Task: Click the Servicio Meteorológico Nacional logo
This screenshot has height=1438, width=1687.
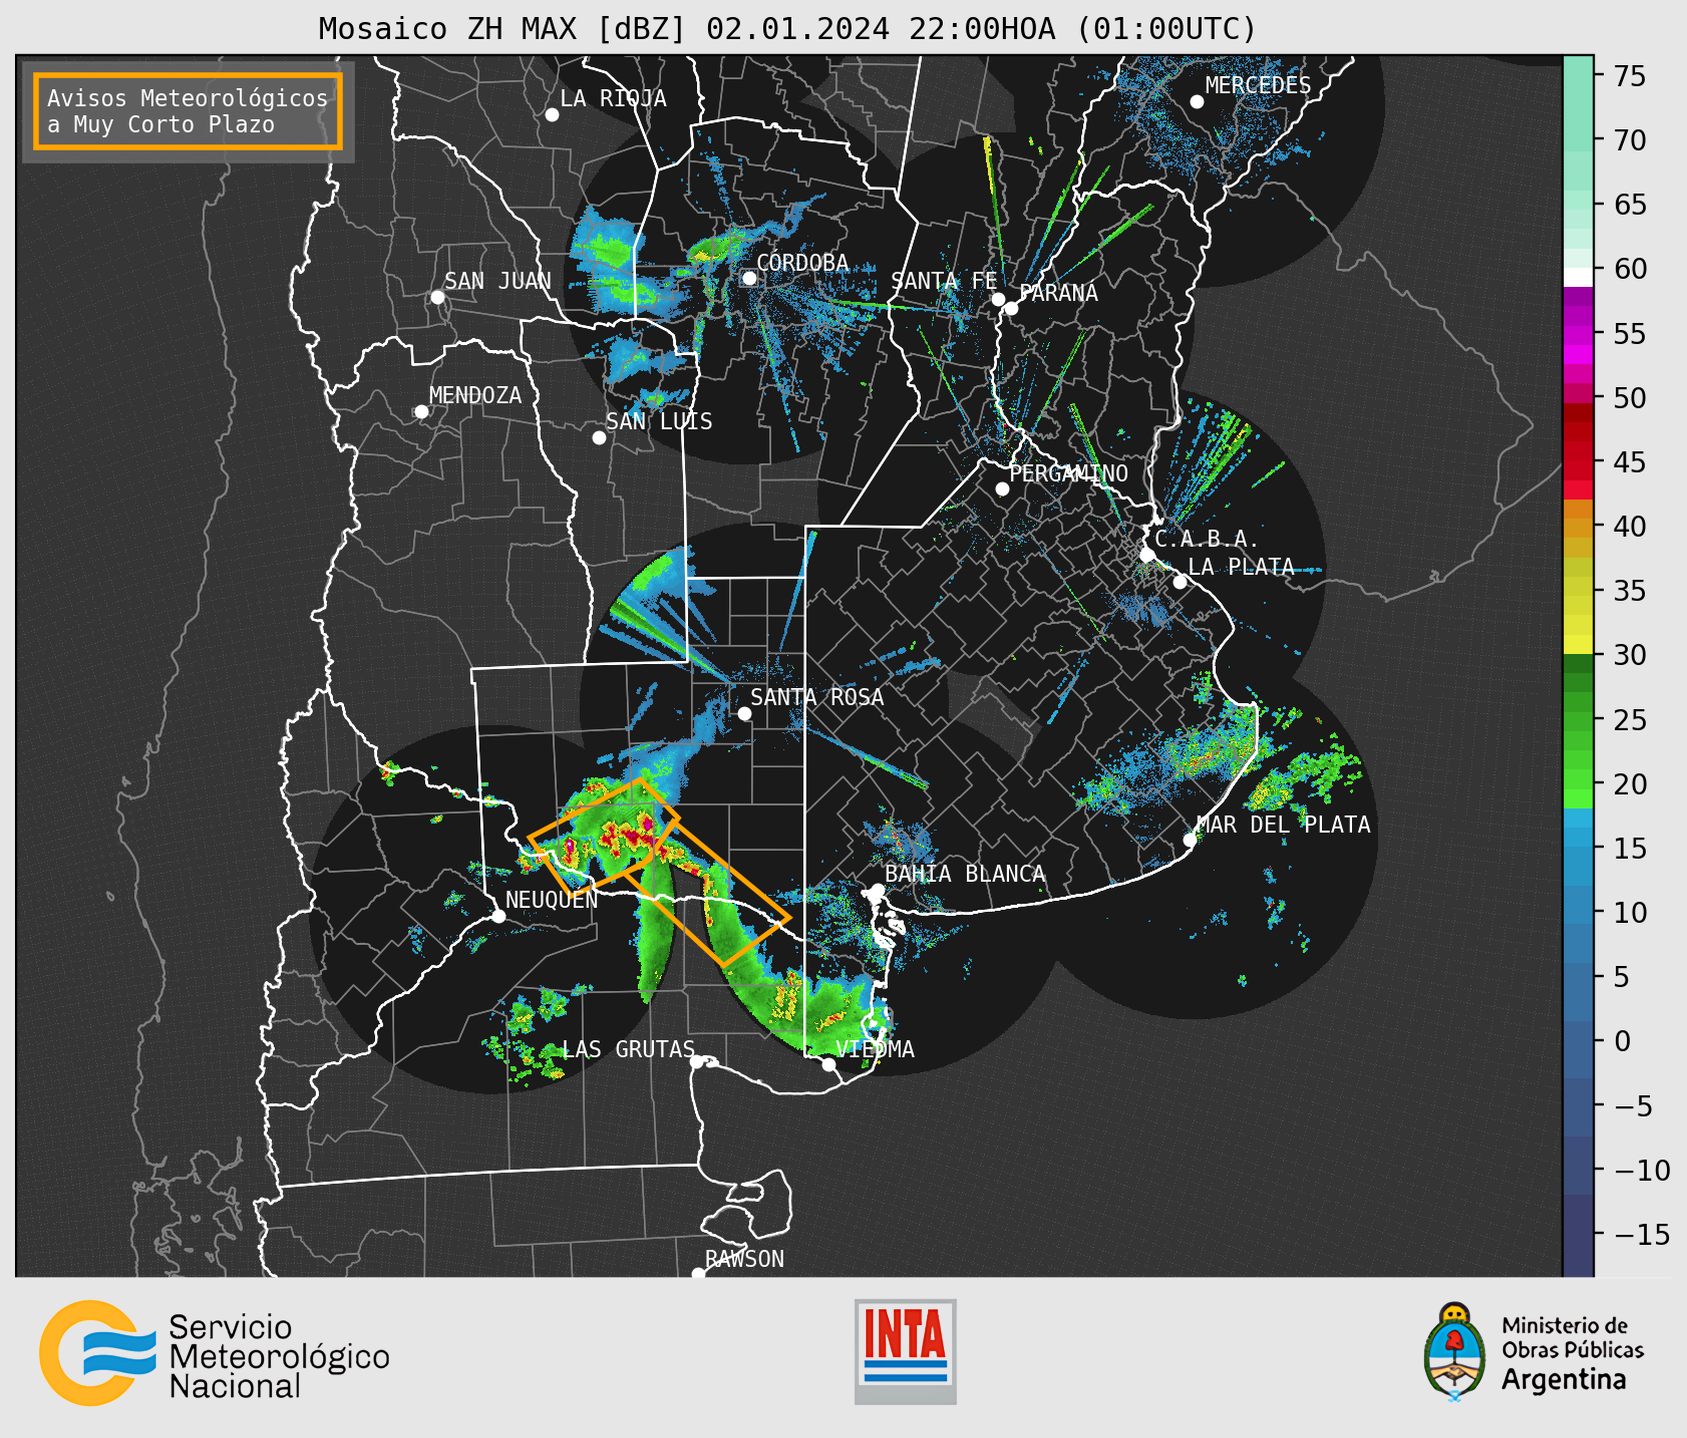Action: (x=214, y=1354)
